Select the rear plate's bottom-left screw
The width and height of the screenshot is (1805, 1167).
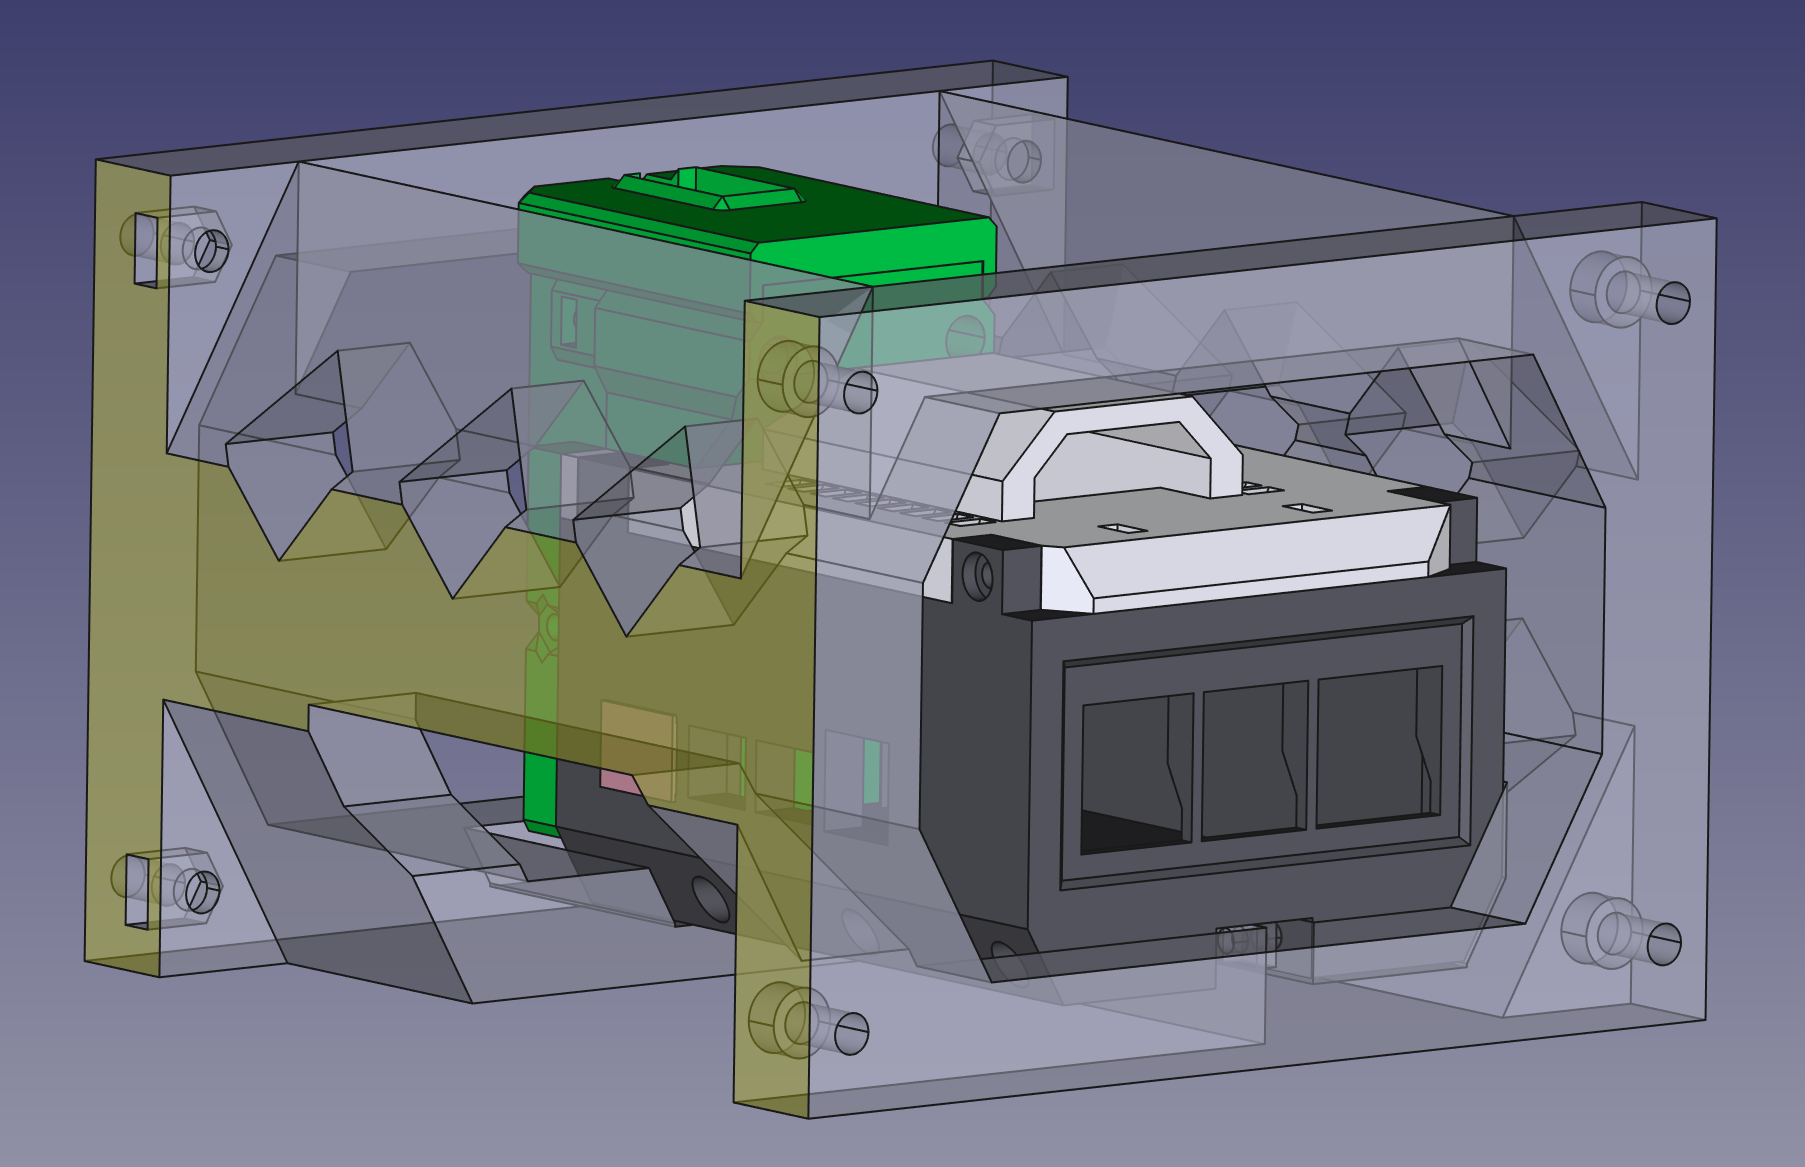202,892
